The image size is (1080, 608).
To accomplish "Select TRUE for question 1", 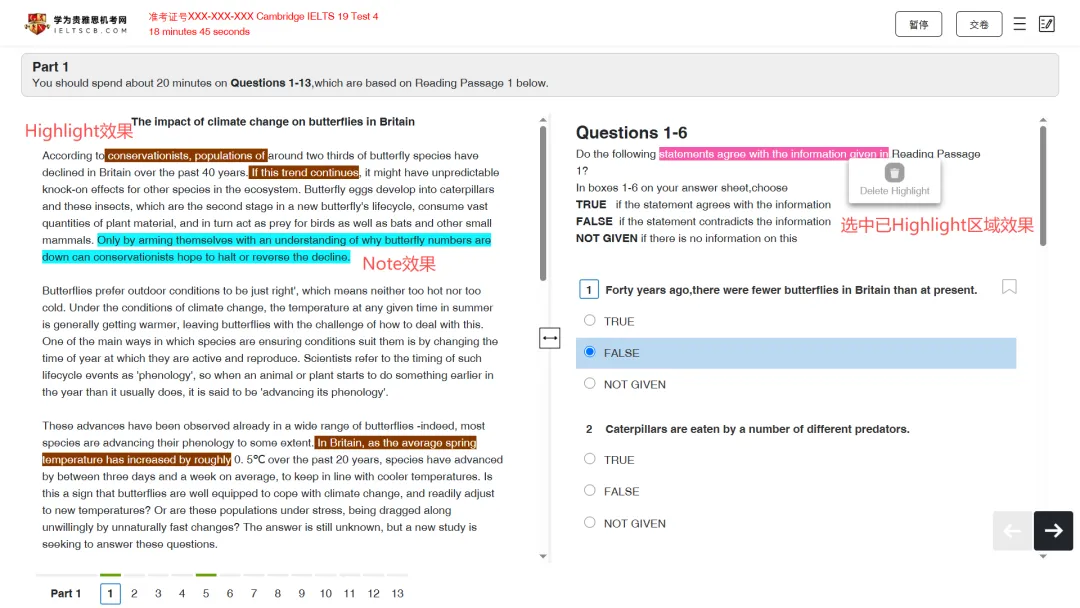I will [590, 321].
